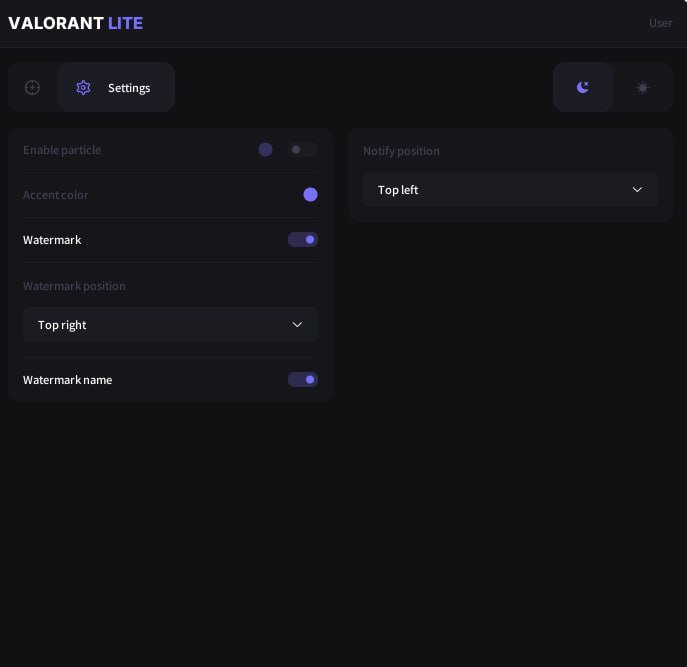Open the crosshair aim tab
The width and height of the screenshot is (687, 667).
(x=32, y=88)
